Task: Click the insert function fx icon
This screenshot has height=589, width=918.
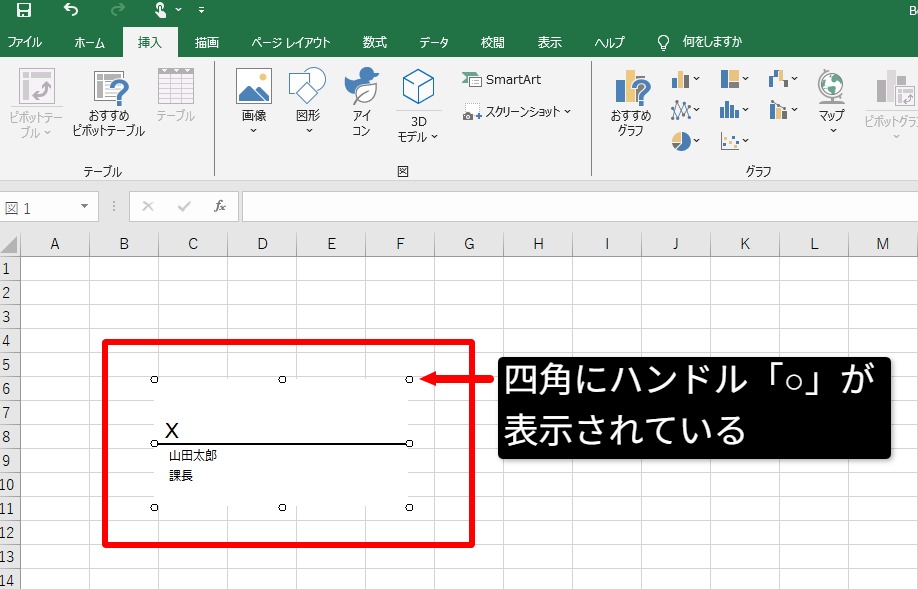Action: click(x=220, y=206)
